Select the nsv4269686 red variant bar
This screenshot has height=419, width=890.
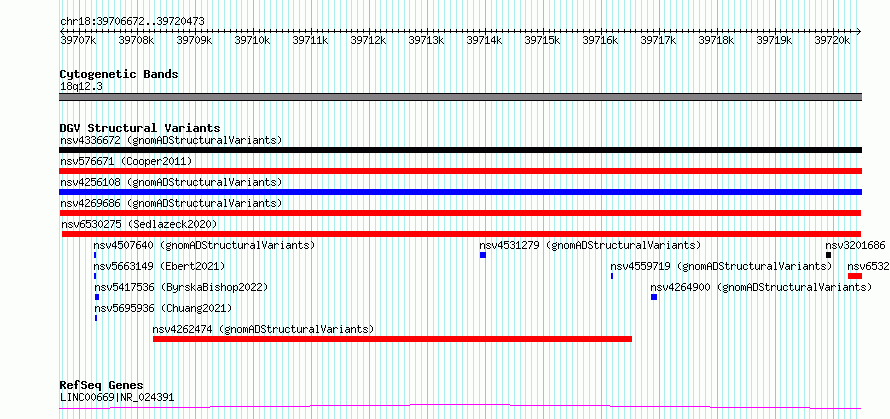point(460,213)
